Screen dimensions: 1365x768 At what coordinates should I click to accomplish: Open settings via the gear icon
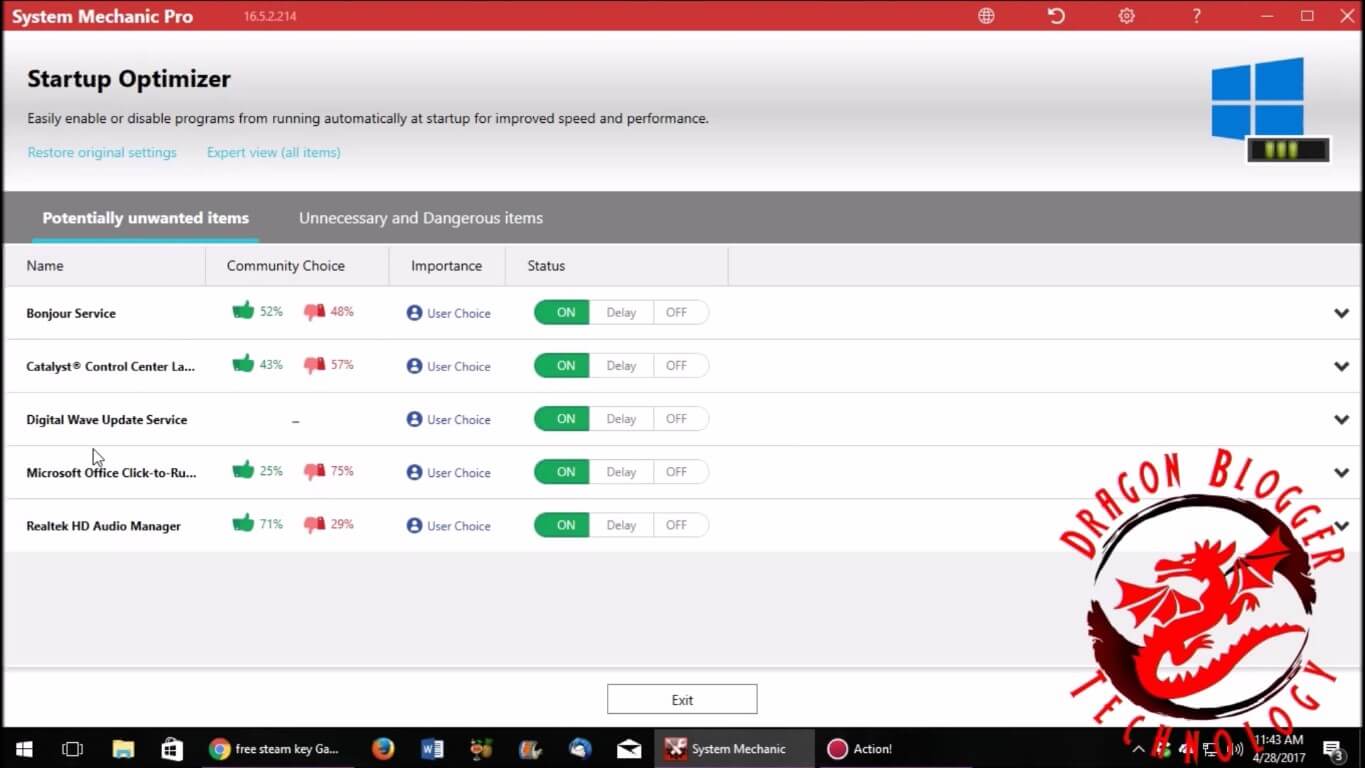click(1126, 16)
